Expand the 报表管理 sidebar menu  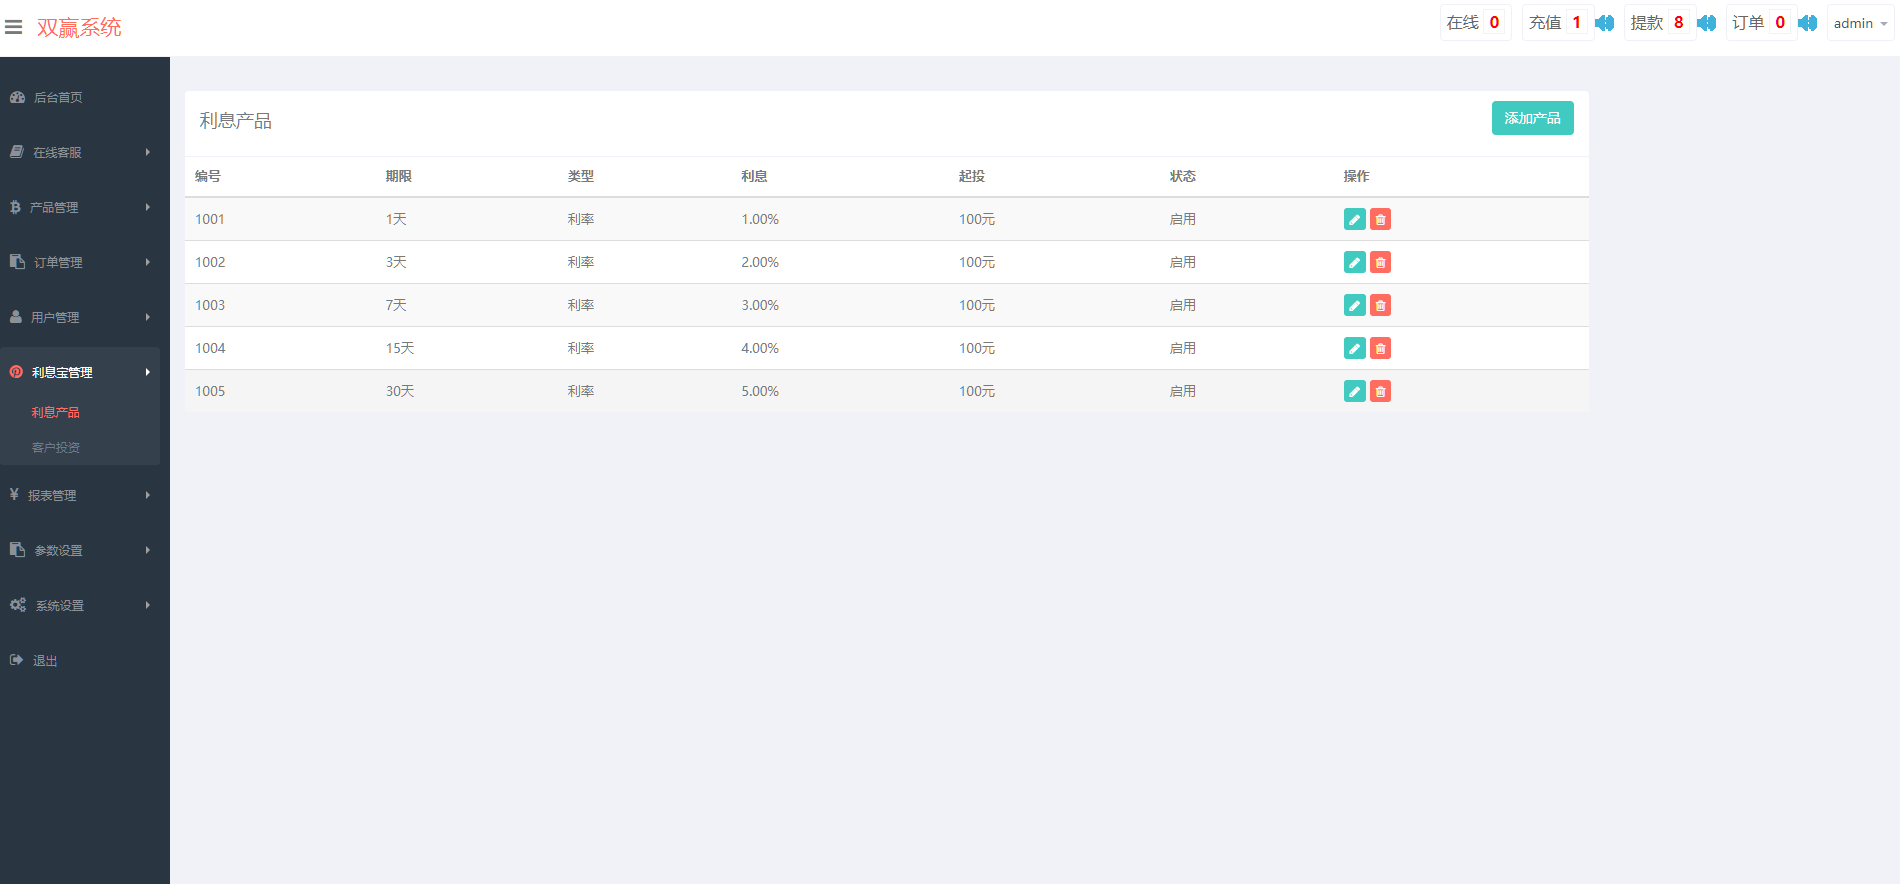80,495
